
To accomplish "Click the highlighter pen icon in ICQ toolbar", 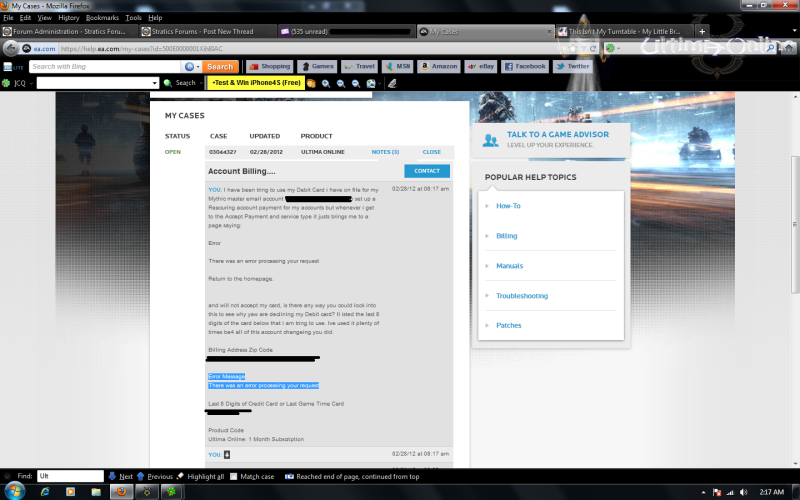I will (x=392, y=83).
